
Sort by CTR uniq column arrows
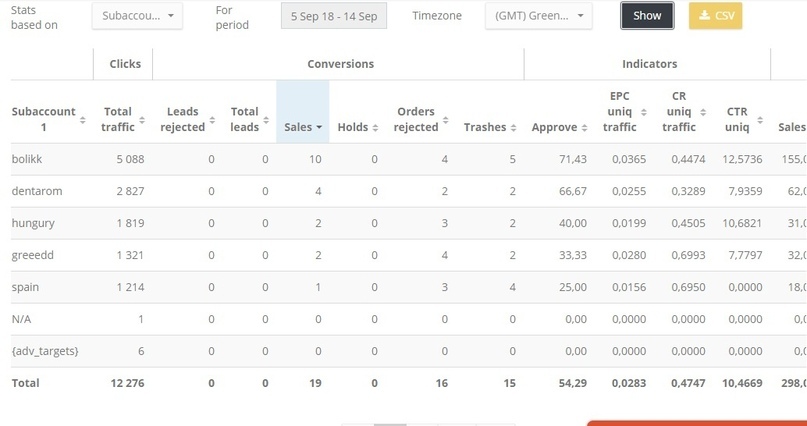point(760,120)
